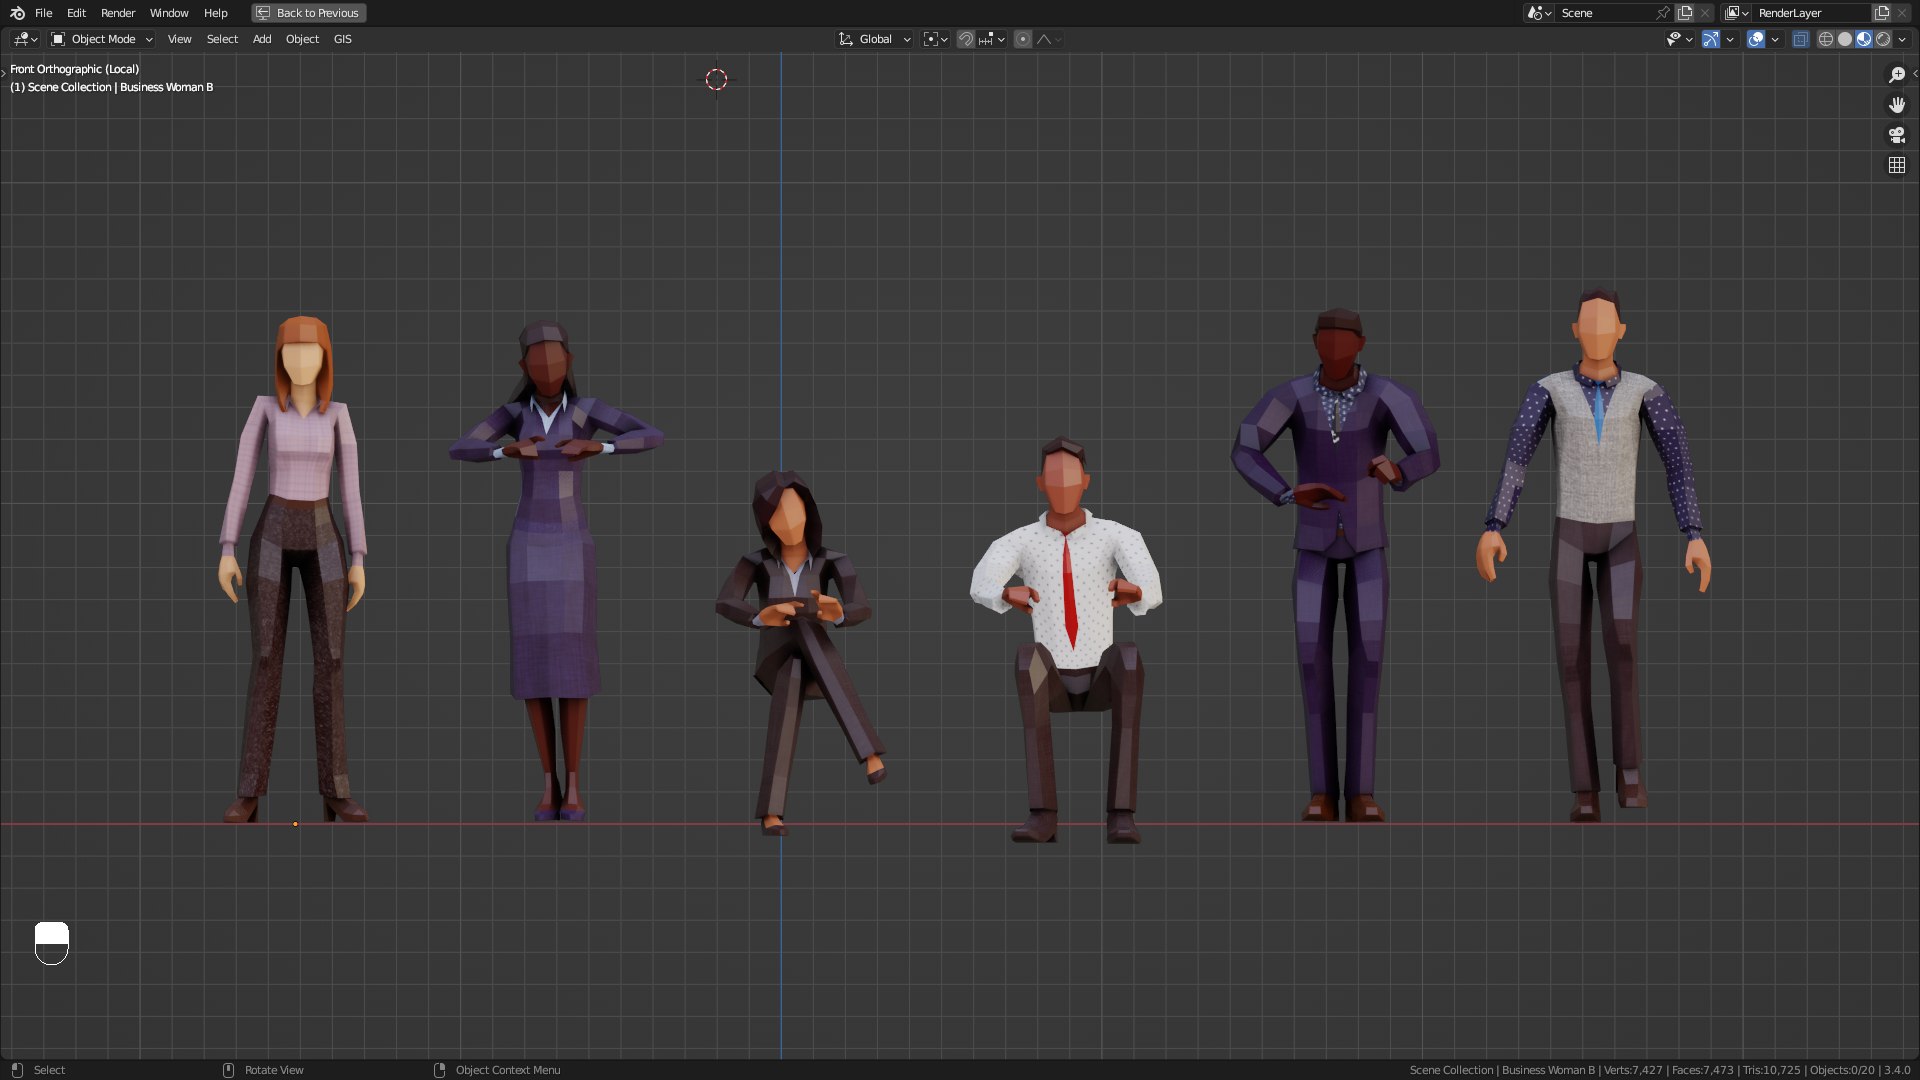This screenshot has height=1080, width=1920.
Task: Click the 'Front Orthographic (Local)' view label
Action: pyautogui.click(x=75, y=69)
